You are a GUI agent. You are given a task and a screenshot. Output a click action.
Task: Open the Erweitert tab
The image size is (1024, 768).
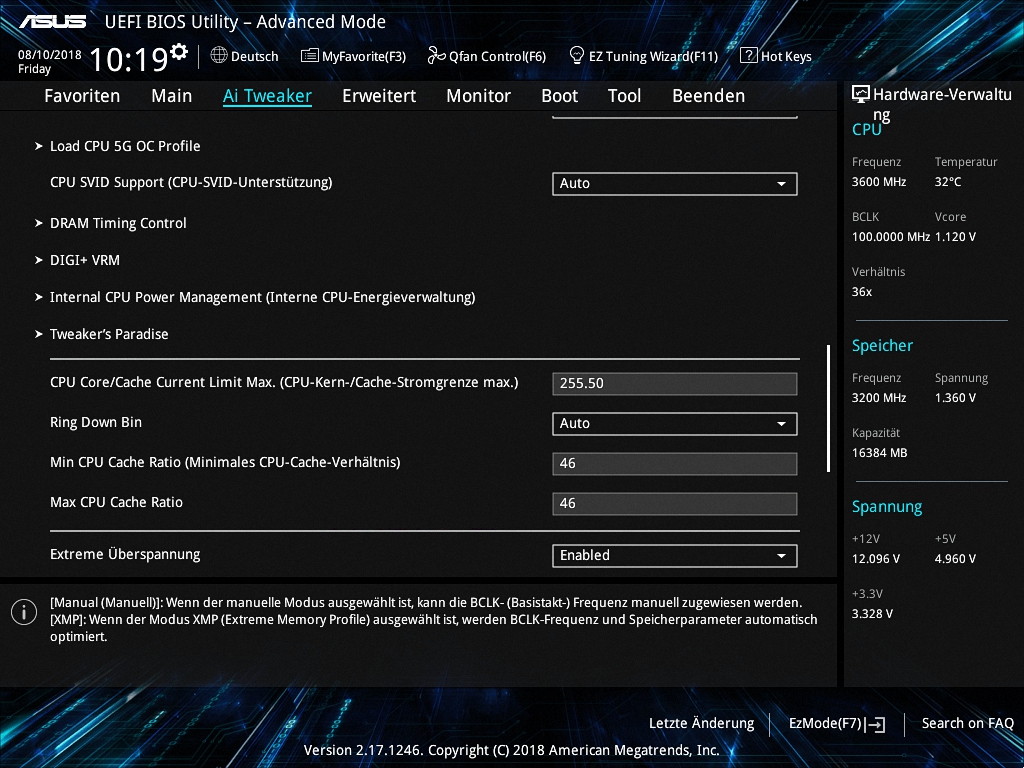tap(379, 96)
